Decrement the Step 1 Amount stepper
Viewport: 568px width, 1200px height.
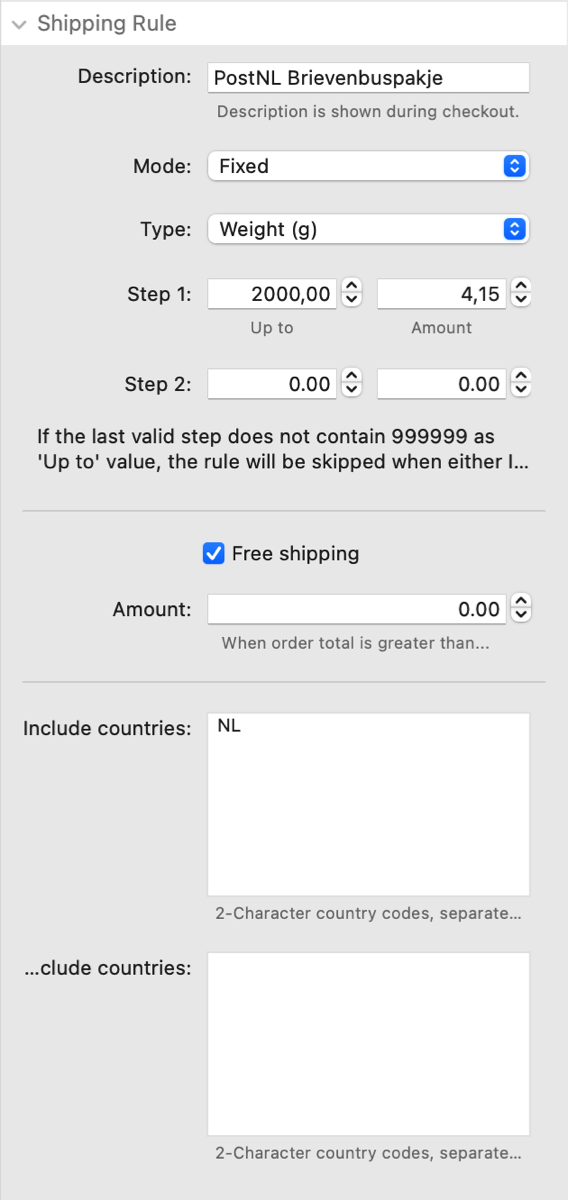coord(520,301)
